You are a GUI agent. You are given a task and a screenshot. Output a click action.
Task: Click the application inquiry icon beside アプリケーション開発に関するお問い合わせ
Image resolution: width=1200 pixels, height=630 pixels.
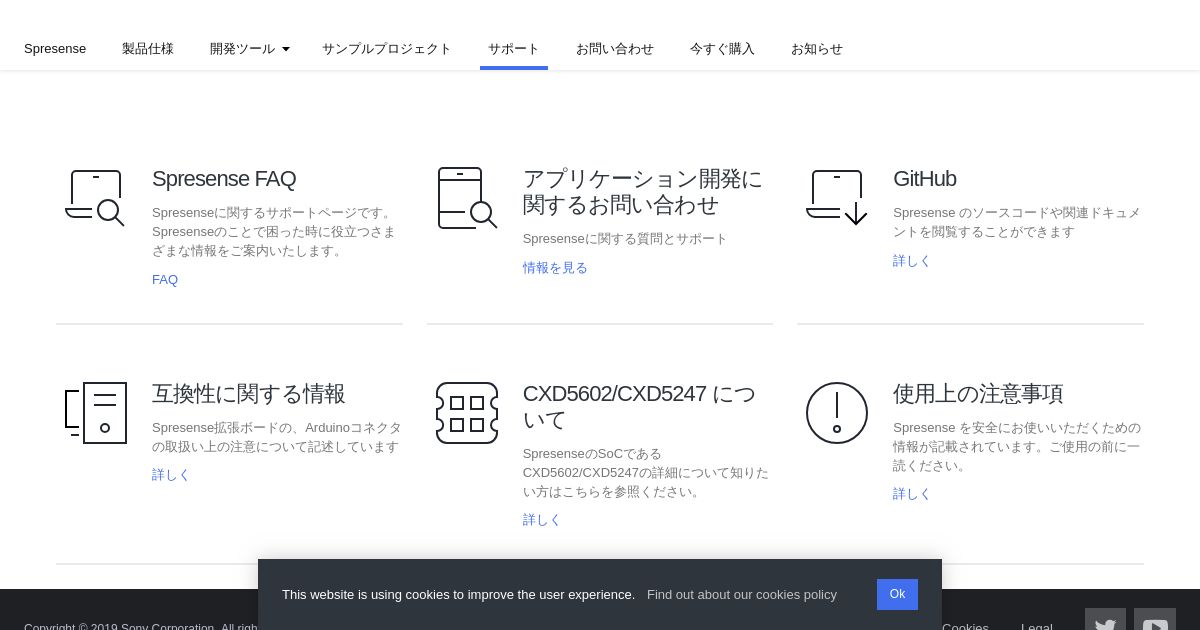click(x=467, y=198)
